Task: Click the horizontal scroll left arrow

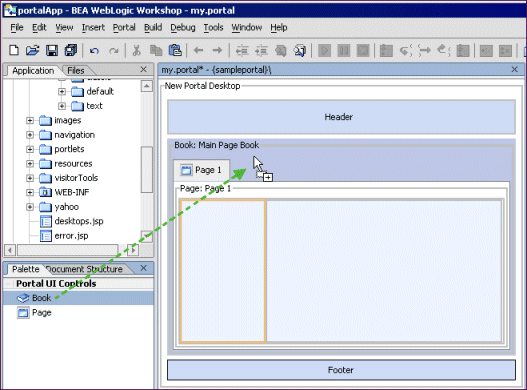Action: [10, 250]
